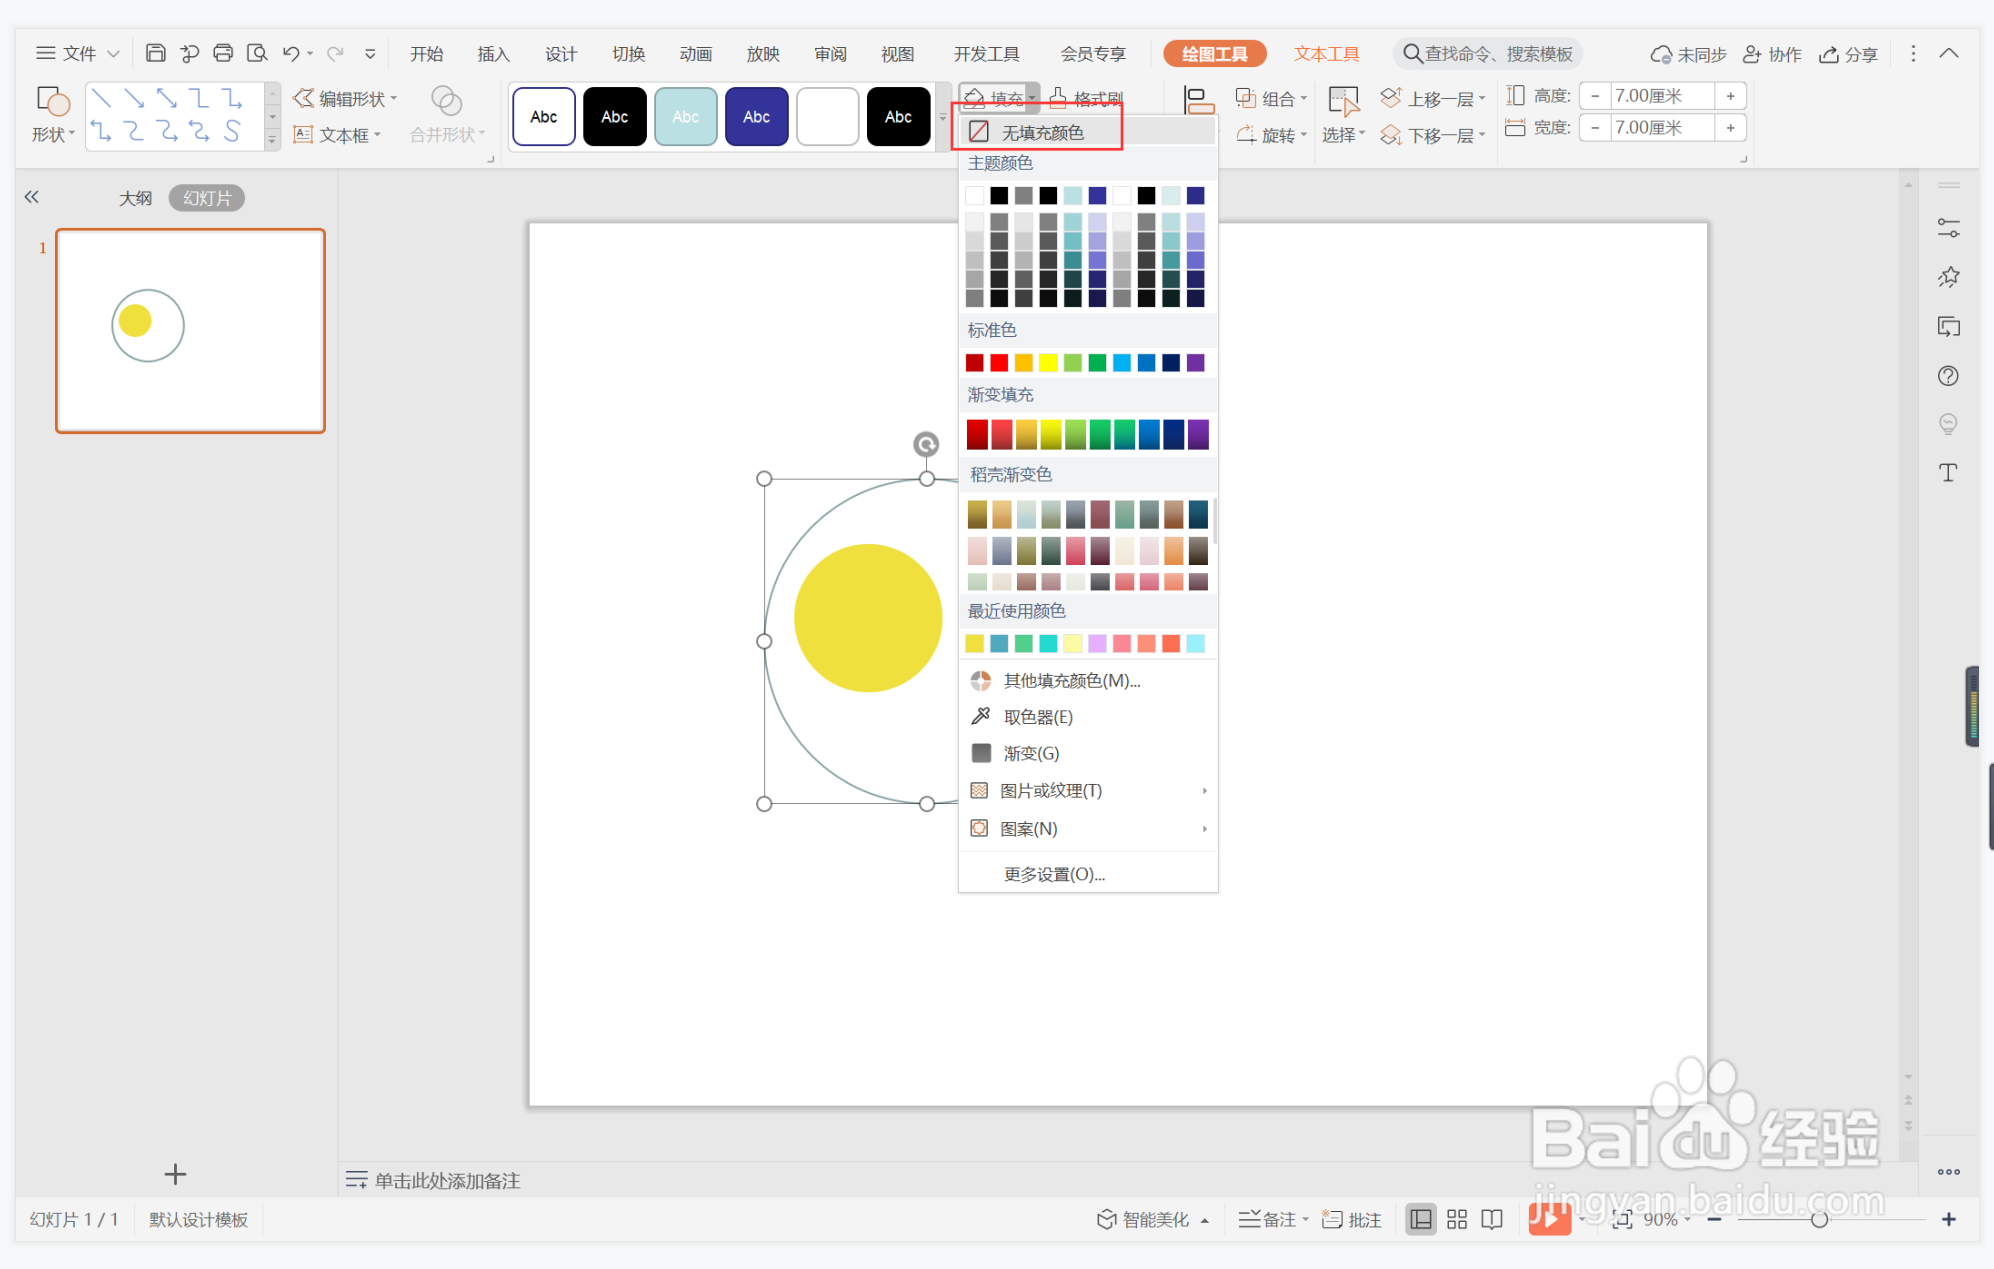Click More Settings at menu bottom
This screenshot has width=1994, height=1269.
tap(1054, 874)
